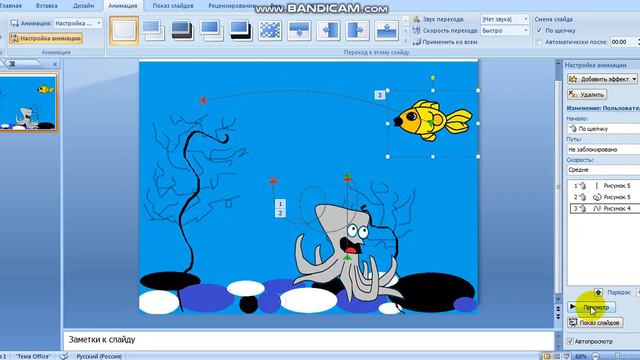Click the slide 1 thumbnail

[28, 102]
